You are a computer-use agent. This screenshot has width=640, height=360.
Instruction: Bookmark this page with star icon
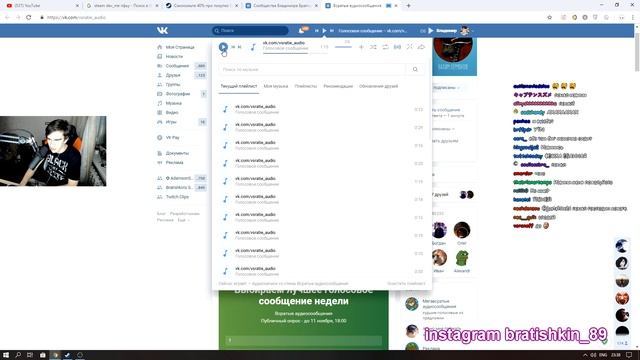549,17
